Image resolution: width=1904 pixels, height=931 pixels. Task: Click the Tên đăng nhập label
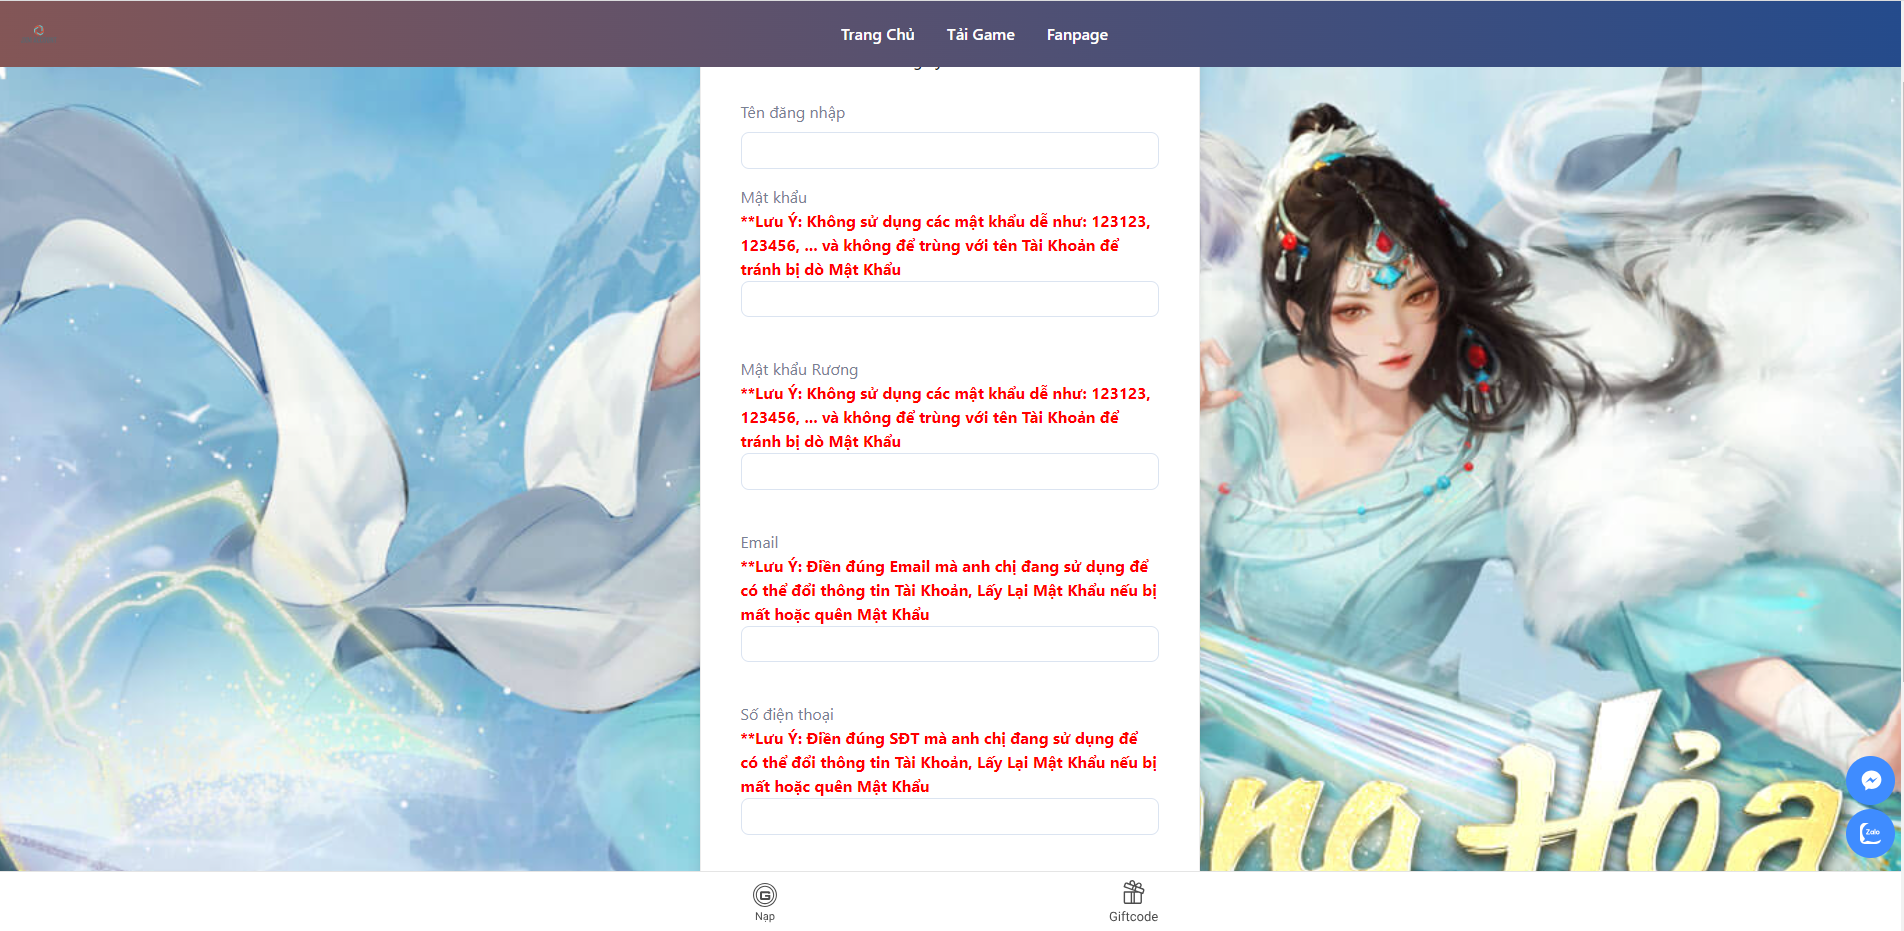point(792,113)
